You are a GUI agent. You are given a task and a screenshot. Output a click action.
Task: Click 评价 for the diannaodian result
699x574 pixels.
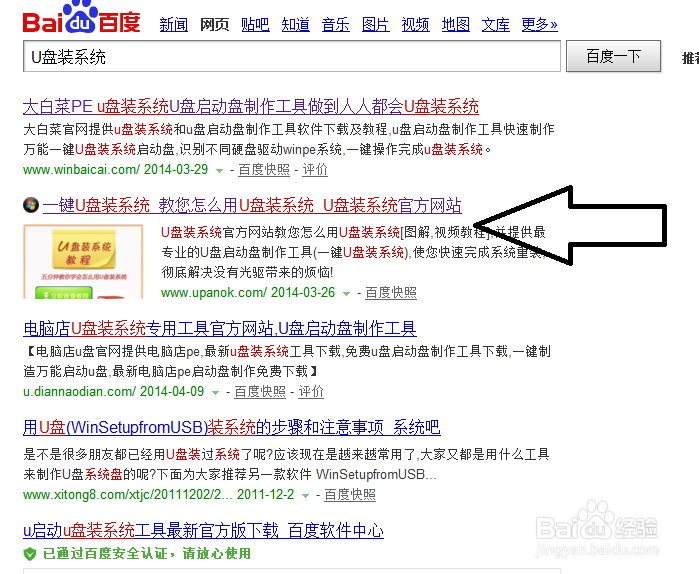[x=311, y=392]
